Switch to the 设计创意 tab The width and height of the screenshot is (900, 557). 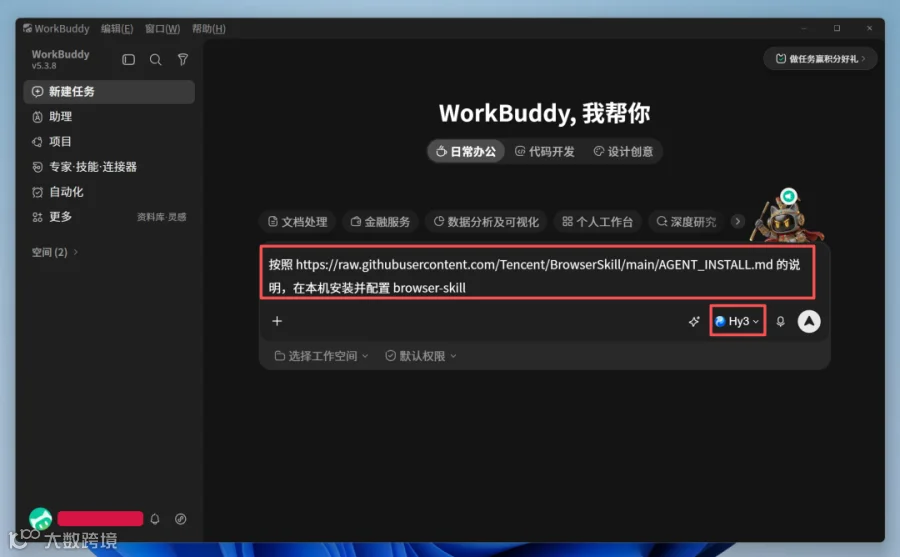click(623, 152)
